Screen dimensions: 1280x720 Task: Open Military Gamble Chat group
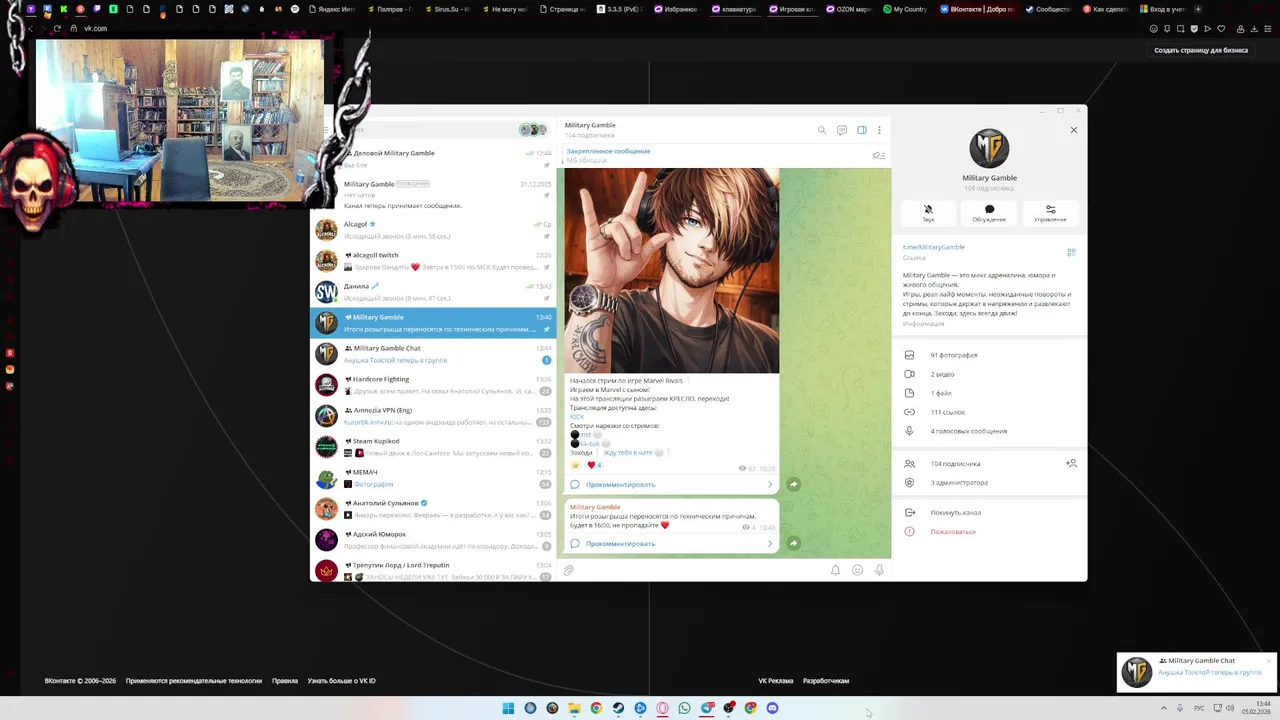pos(434,354)
